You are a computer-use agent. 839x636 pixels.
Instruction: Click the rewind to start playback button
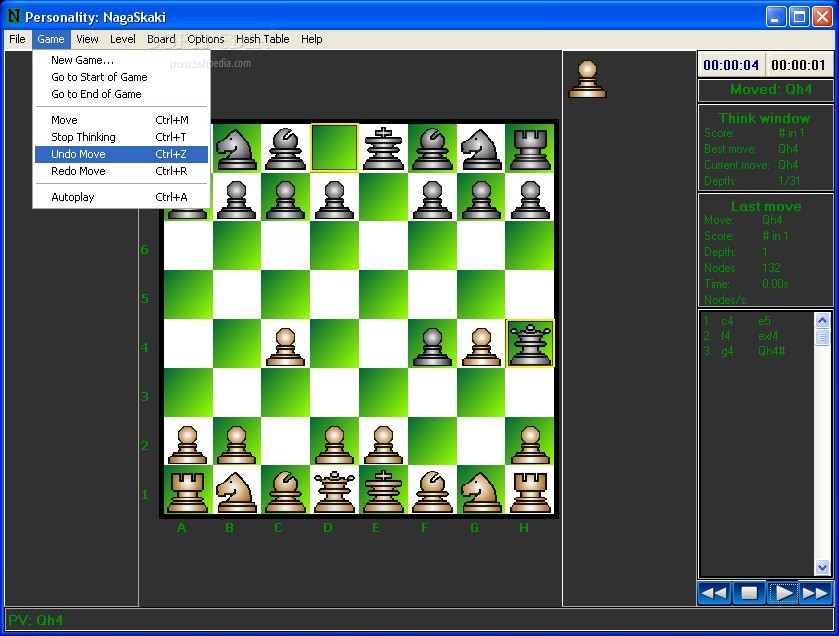[x=714, y=593]
